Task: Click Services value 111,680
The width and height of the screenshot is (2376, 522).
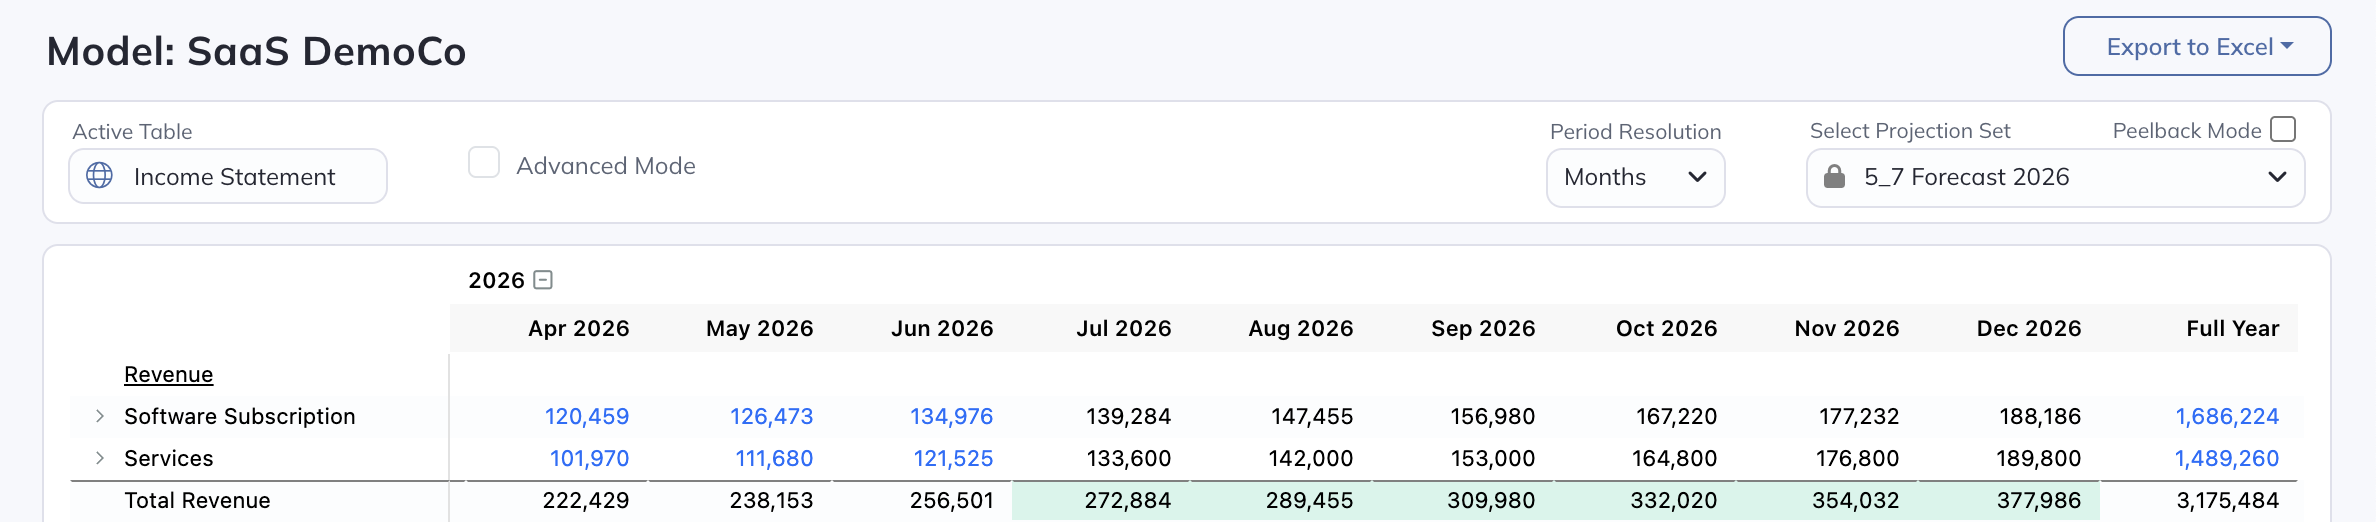Action: point(774,458)
